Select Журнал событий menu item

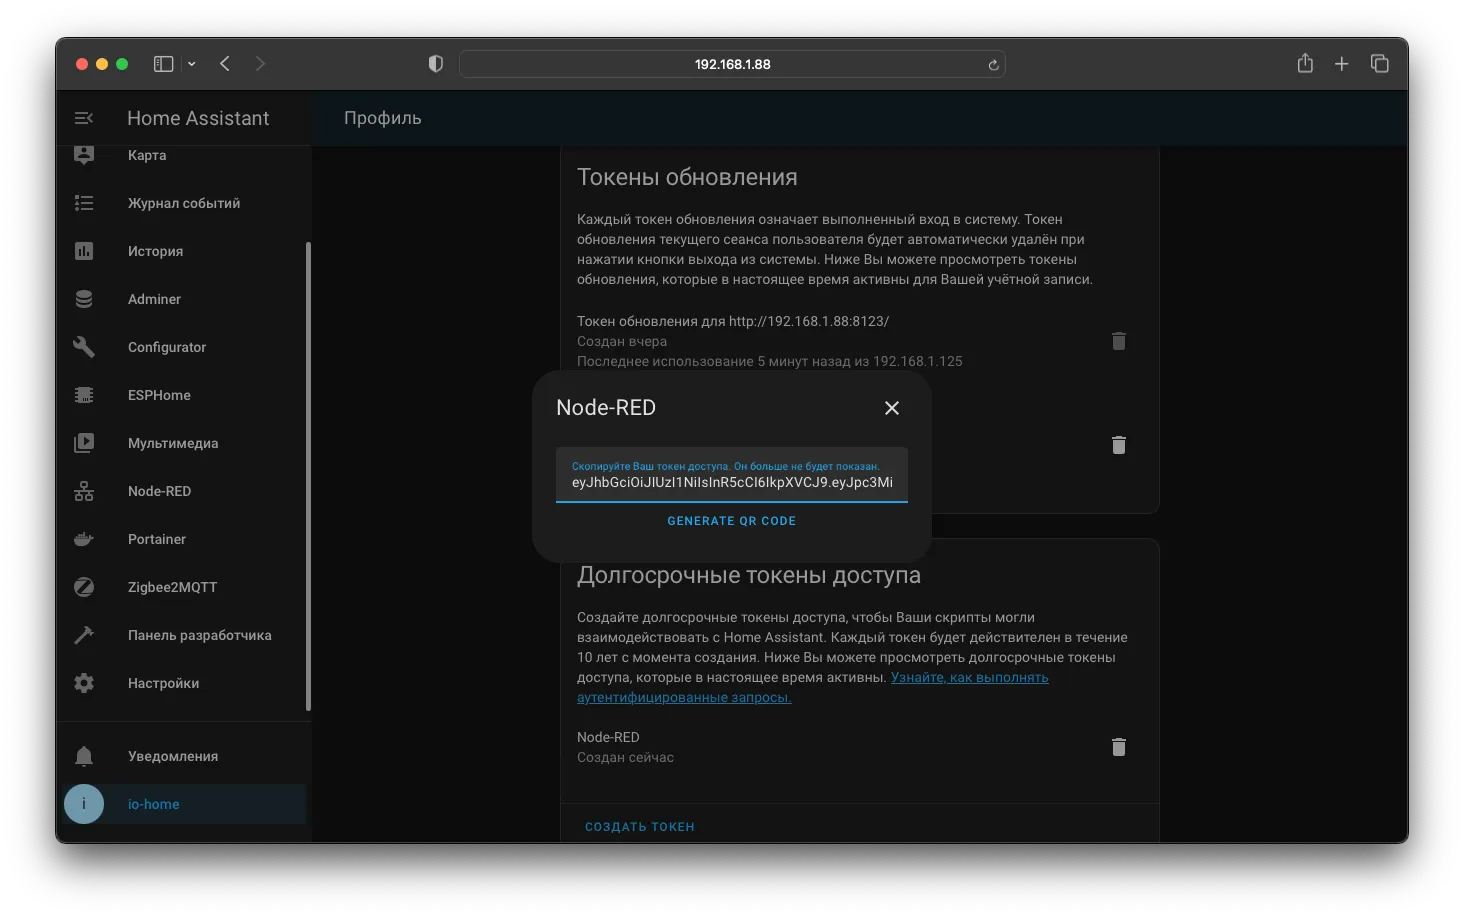tap(184, 203)
